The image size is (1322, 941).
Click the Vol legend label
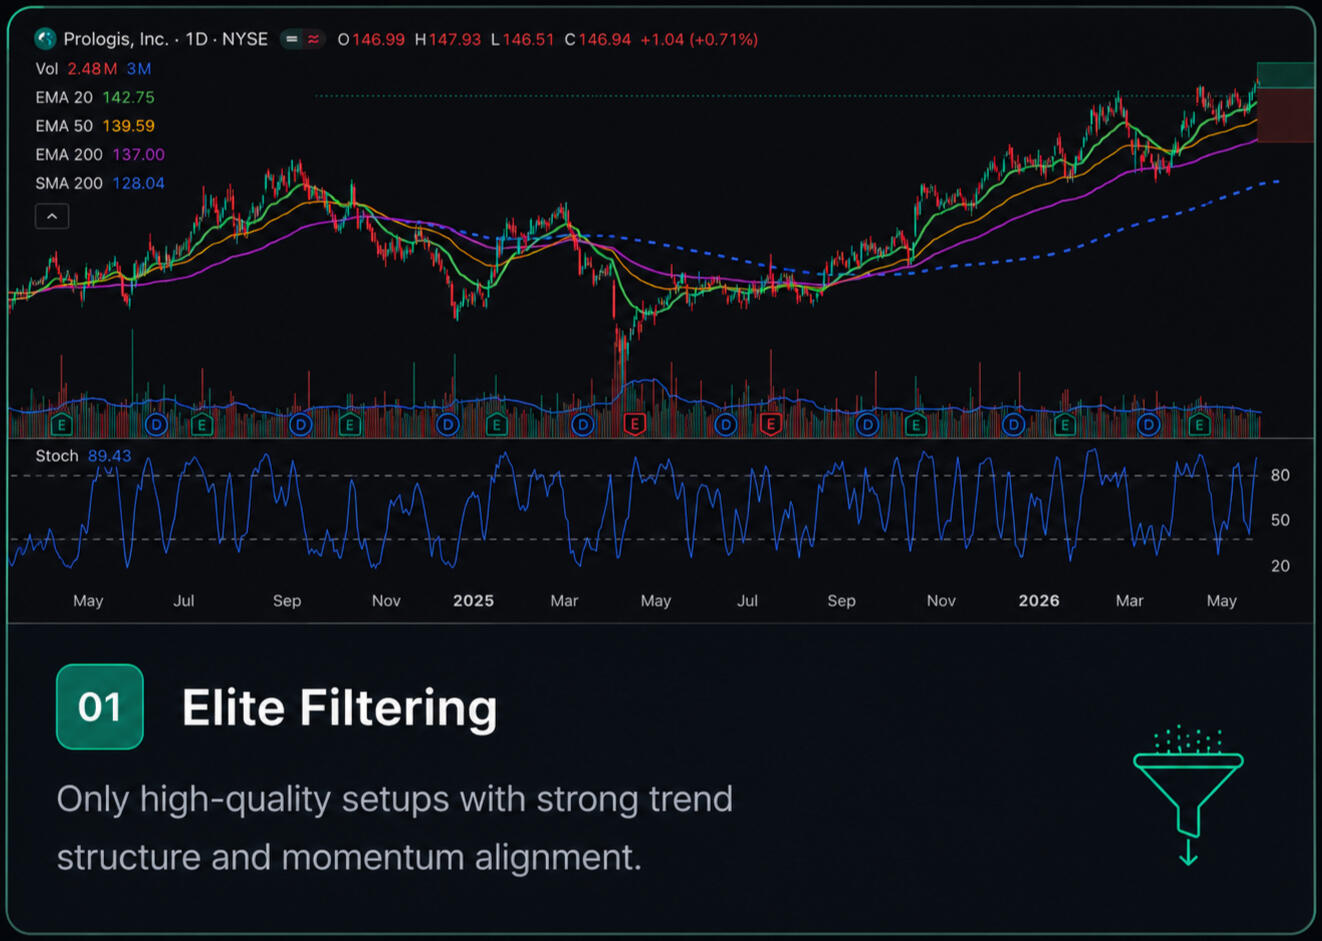click(47, 68)
